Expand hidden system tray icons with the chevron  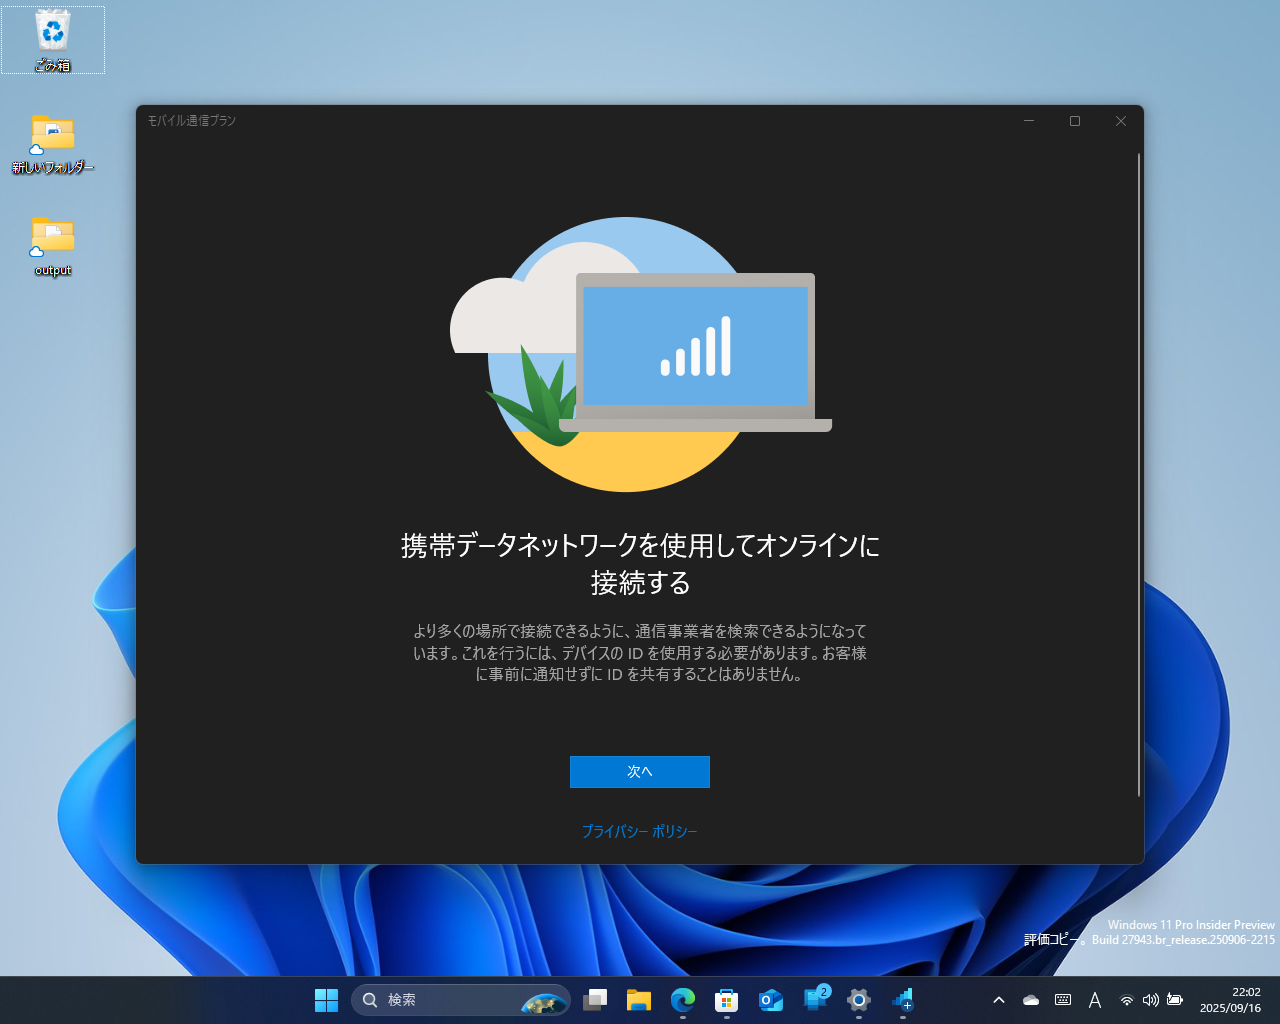[x=999, y=1000]
